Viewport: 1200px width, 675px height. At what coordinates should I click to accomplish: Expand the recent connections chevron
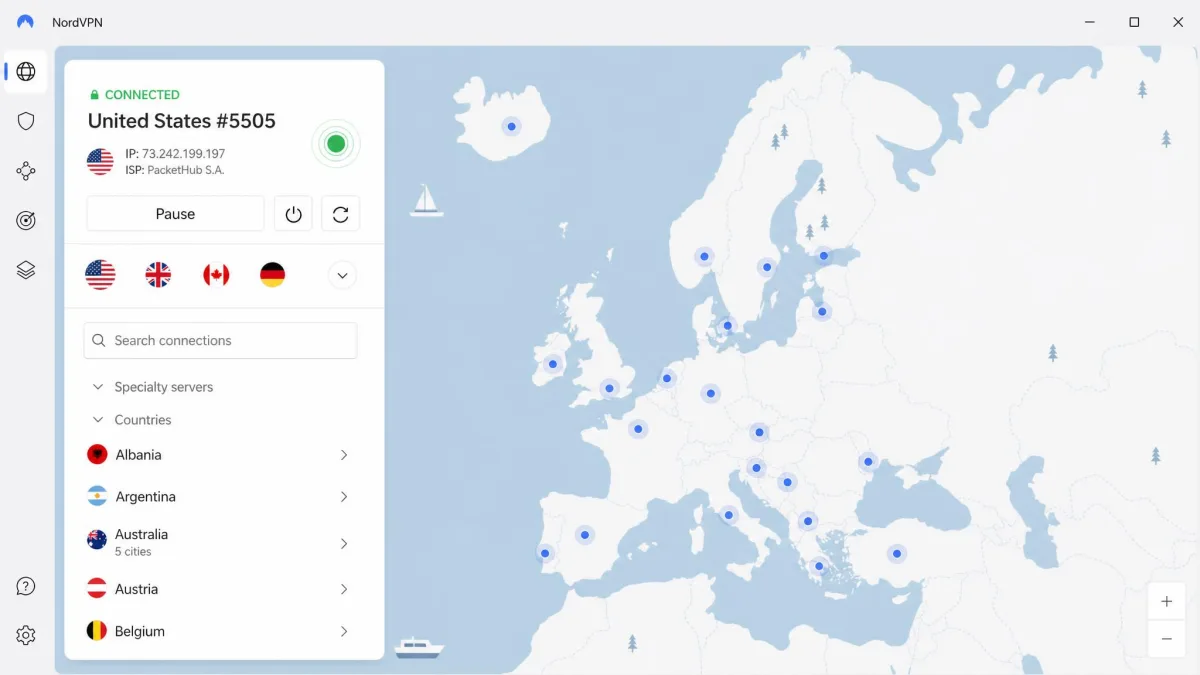pyautogui.click(x=342, y=275)
